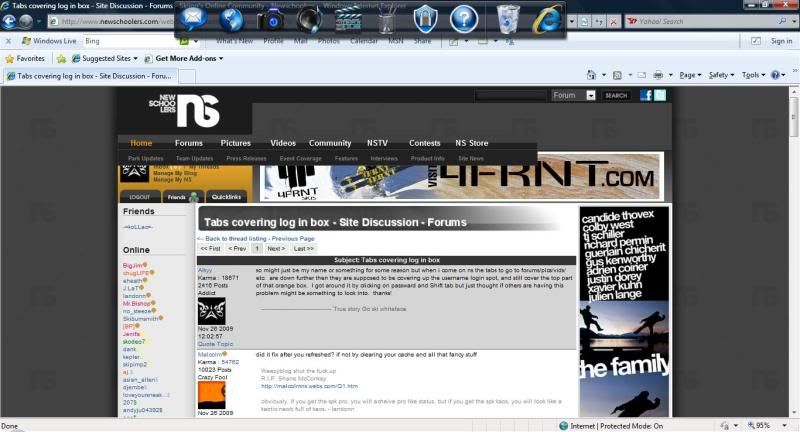This screenshot has width=800, height=432.
Task: Follow the Back to thread listing link
Action: 234,239
